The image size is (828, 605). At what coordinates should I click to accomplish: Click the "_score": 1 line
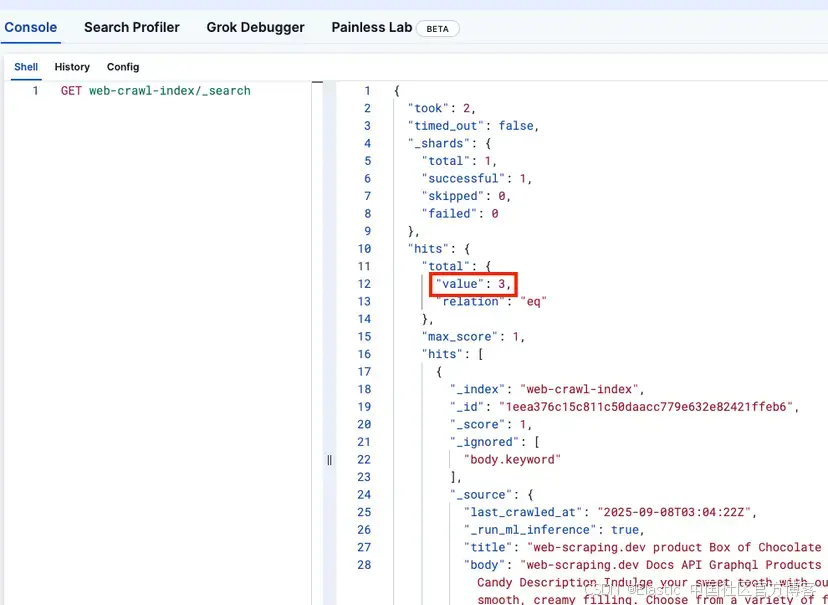pos(491,424)
